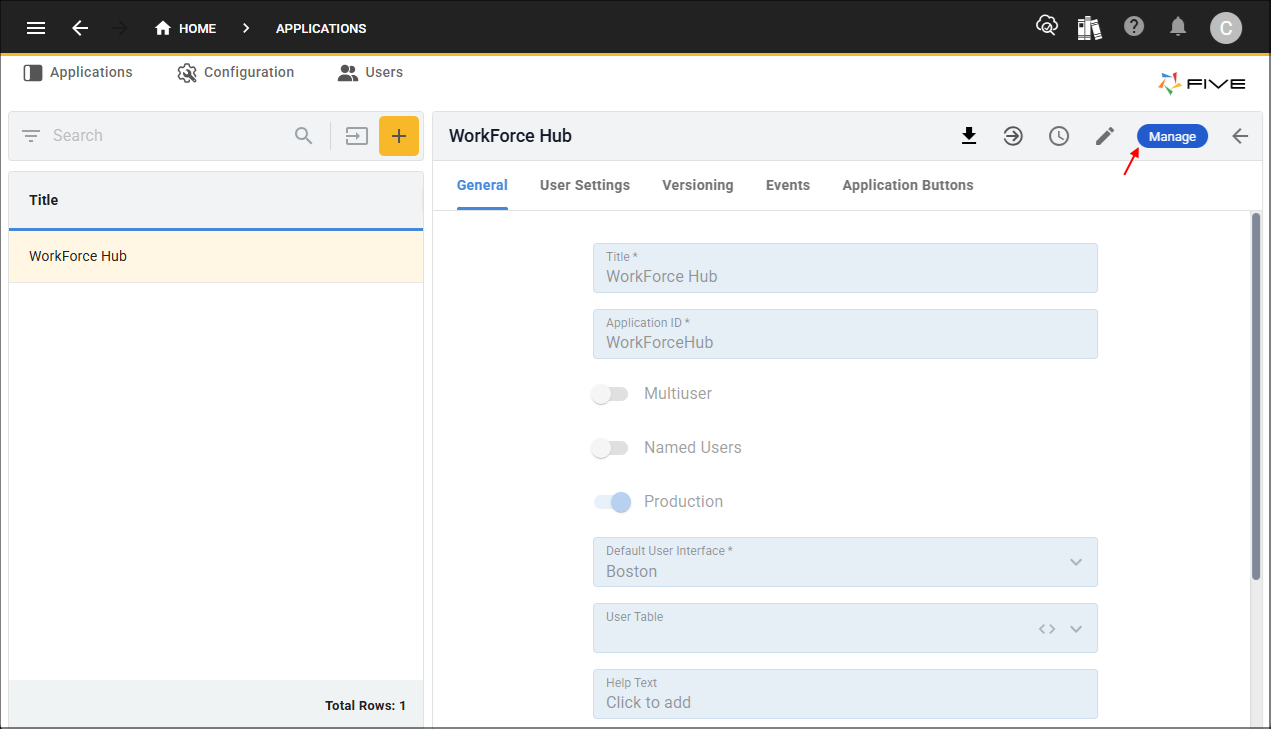
Task: Click the Application ID field
Action: (845, 334)
